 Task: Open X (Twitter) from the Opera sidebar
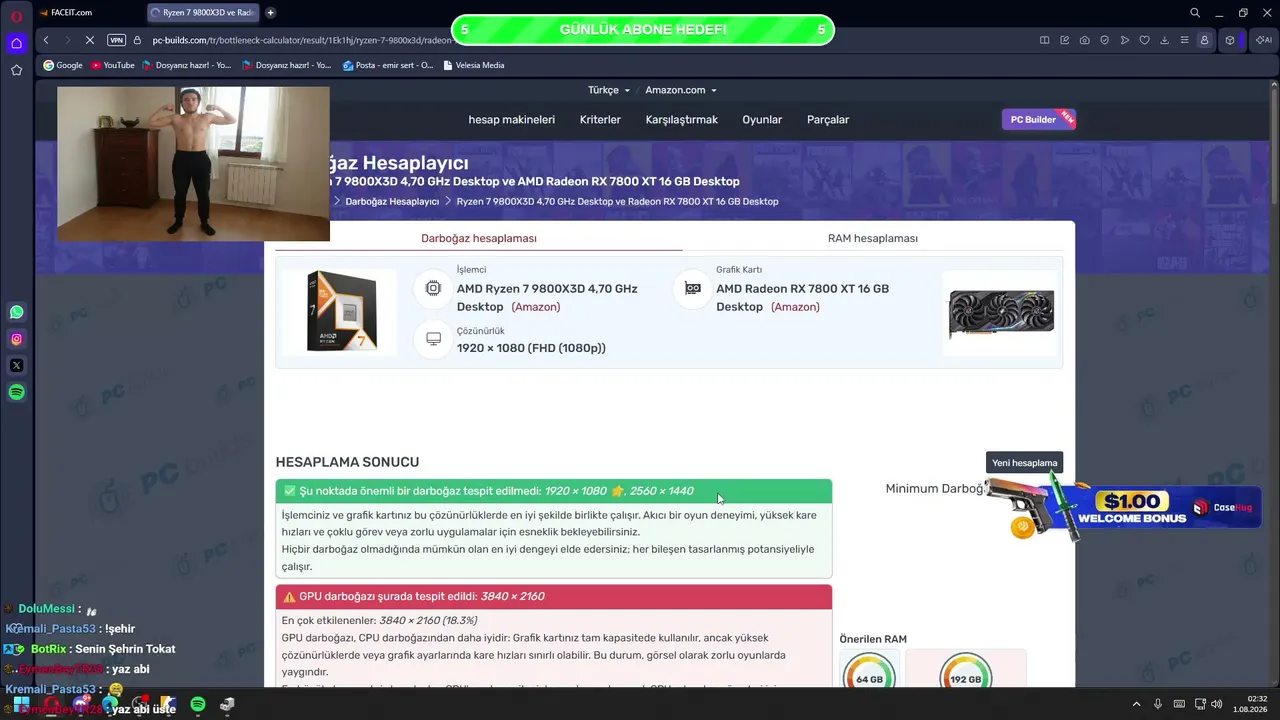tap(16, 366)
